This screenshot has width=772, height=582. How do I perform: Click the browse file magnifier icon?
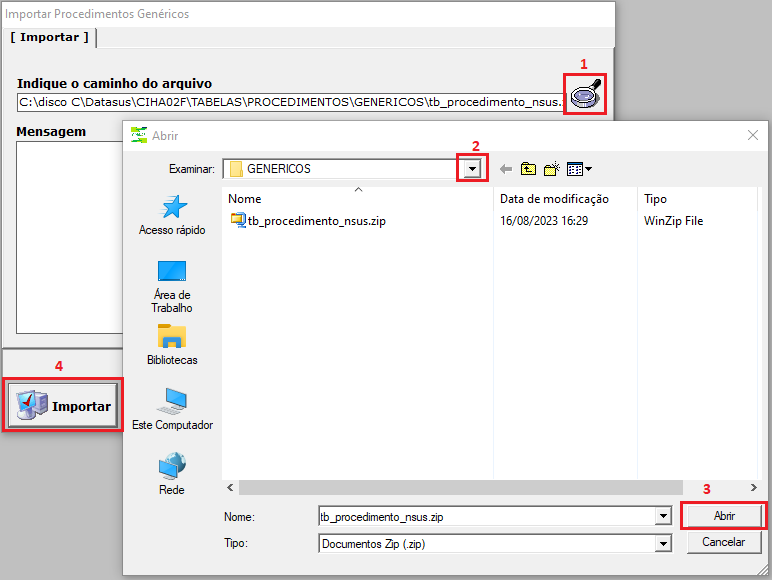pos(584,95)
